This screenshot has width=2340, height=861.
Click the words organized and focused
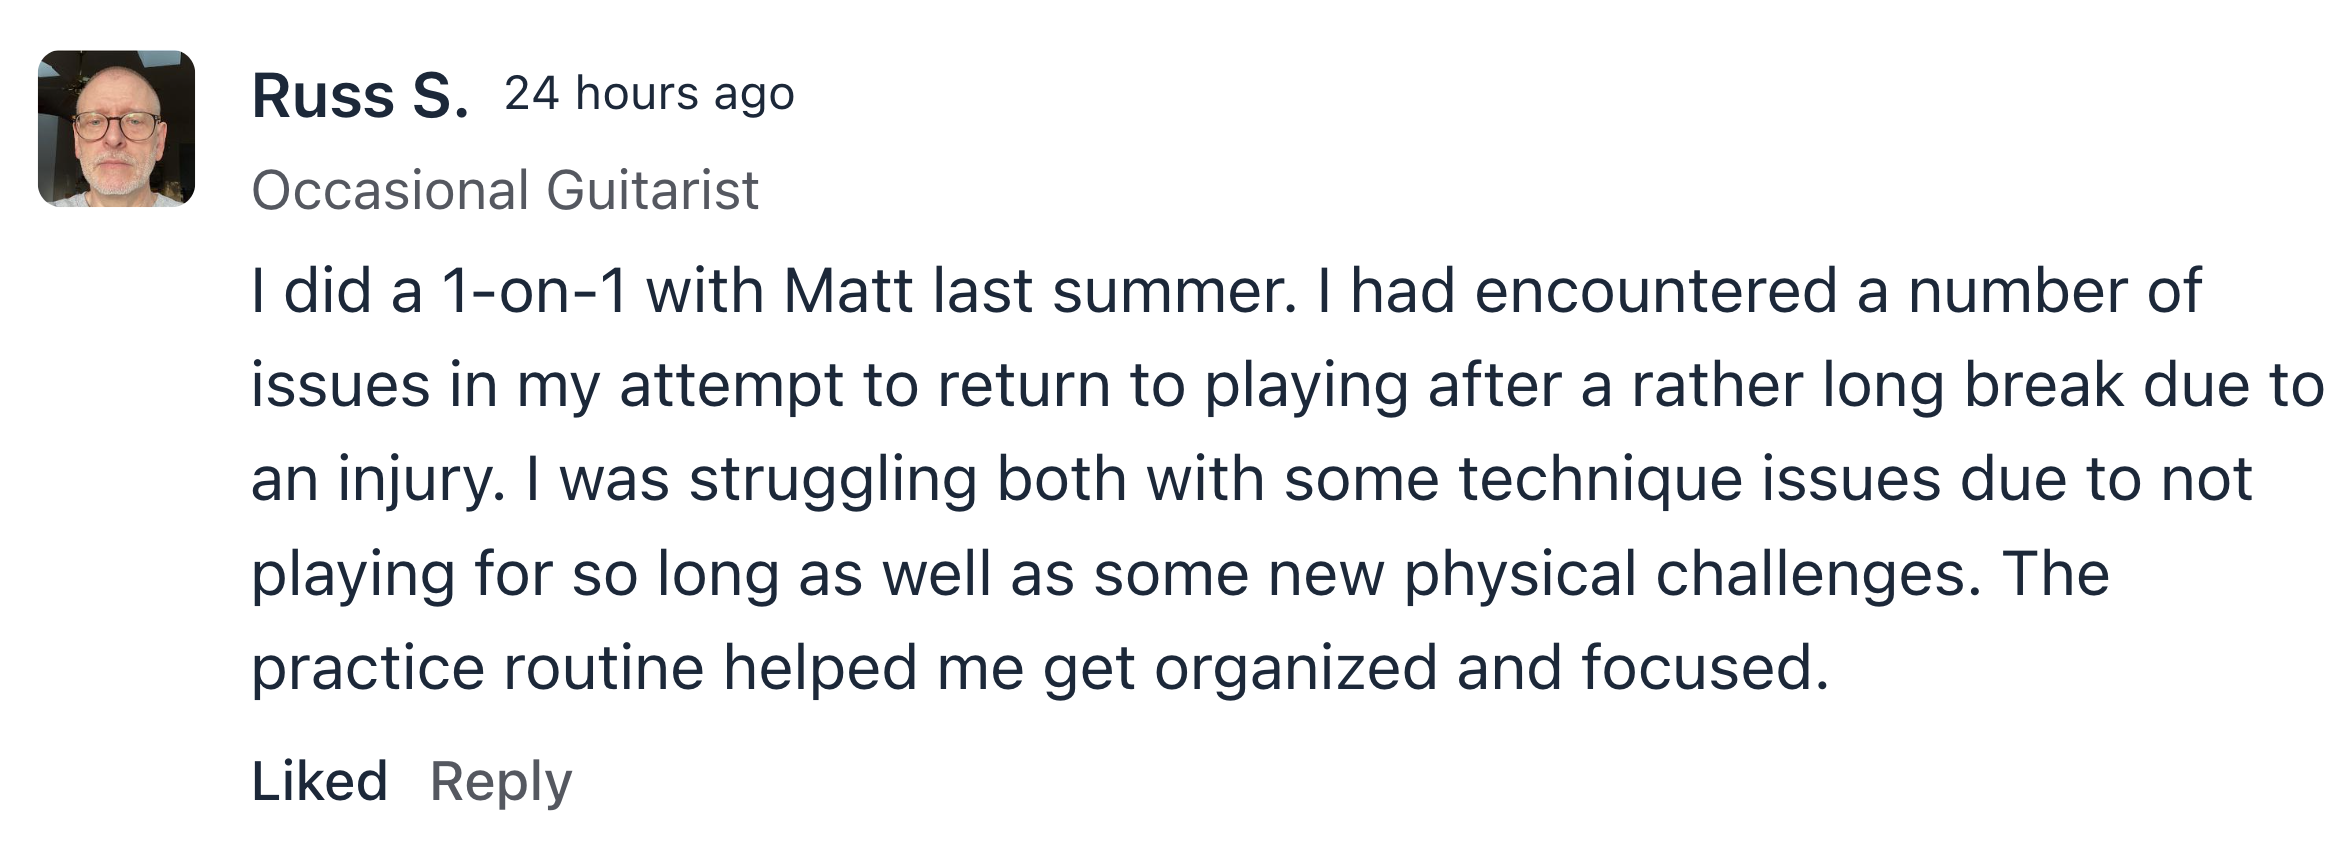coord(1491,669)
